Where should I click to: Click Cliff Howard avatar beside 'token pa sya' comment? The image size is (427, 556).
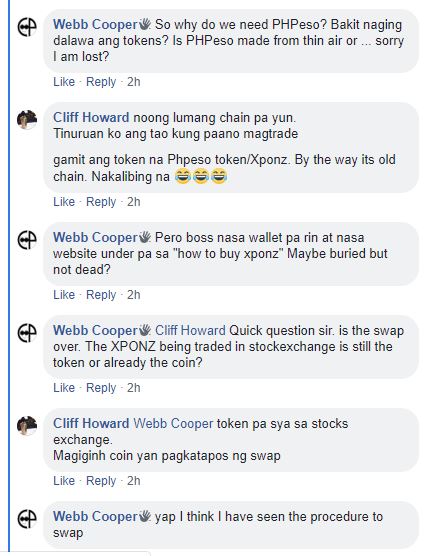(x=27, y=426)
